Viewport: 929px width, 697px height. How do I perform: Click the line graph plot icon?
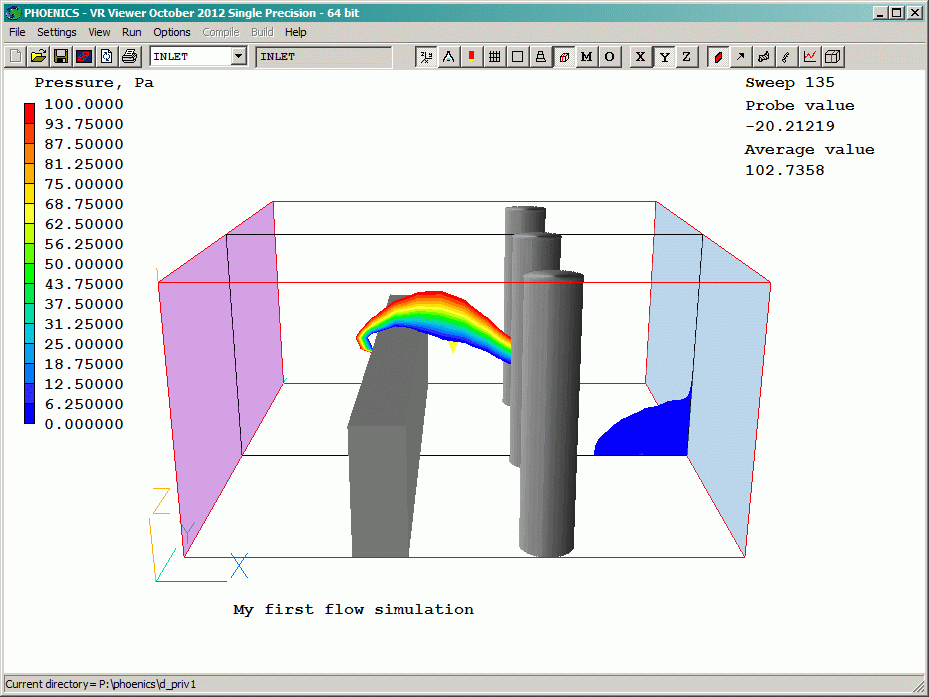[x=810, y=57]
